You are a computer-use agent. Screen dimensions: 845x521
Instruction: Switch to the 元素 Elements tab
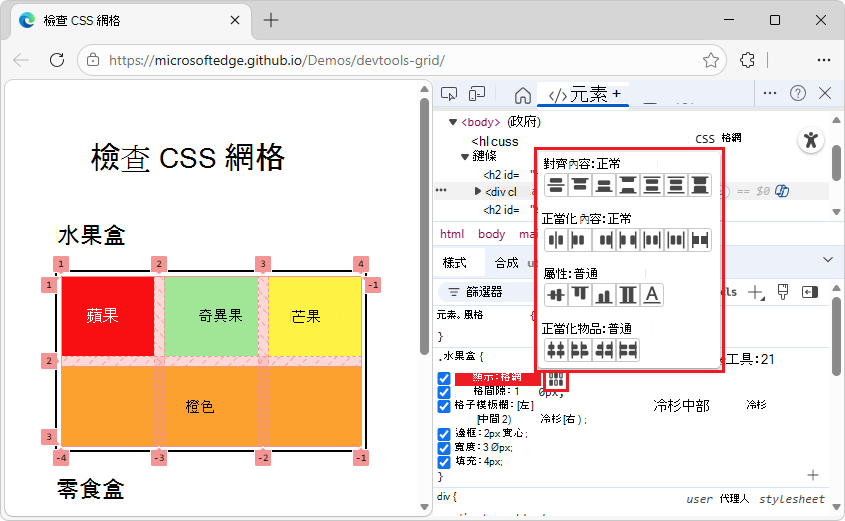click(583, 95)
